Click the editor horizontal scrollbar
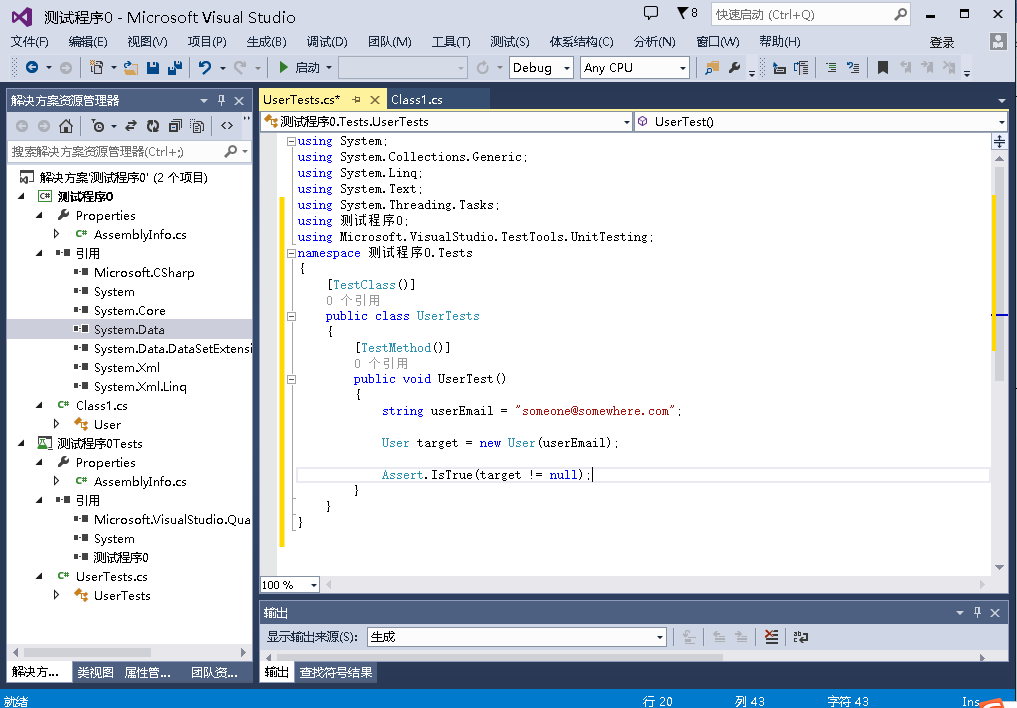This screenshot has width=1017, height=708. tap(654, 585)
